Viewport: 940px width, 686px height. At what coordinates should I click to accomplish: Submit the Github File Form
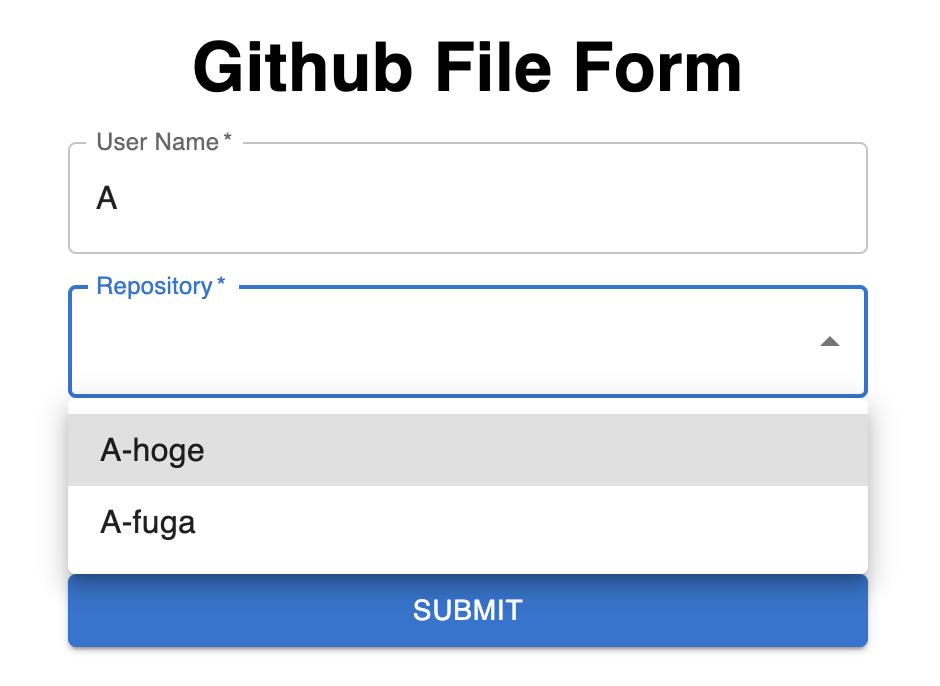point(467,610)
